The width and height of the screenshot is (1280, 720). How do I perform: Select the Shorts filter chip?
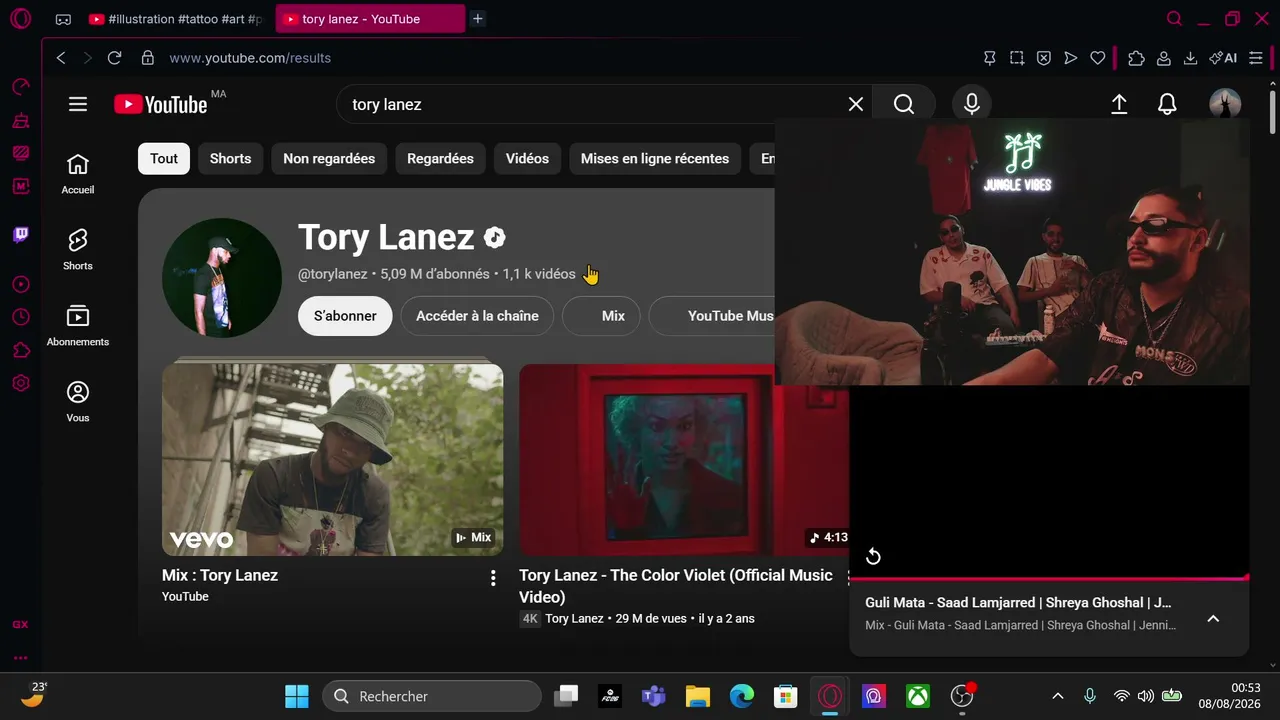coord(230,158)
